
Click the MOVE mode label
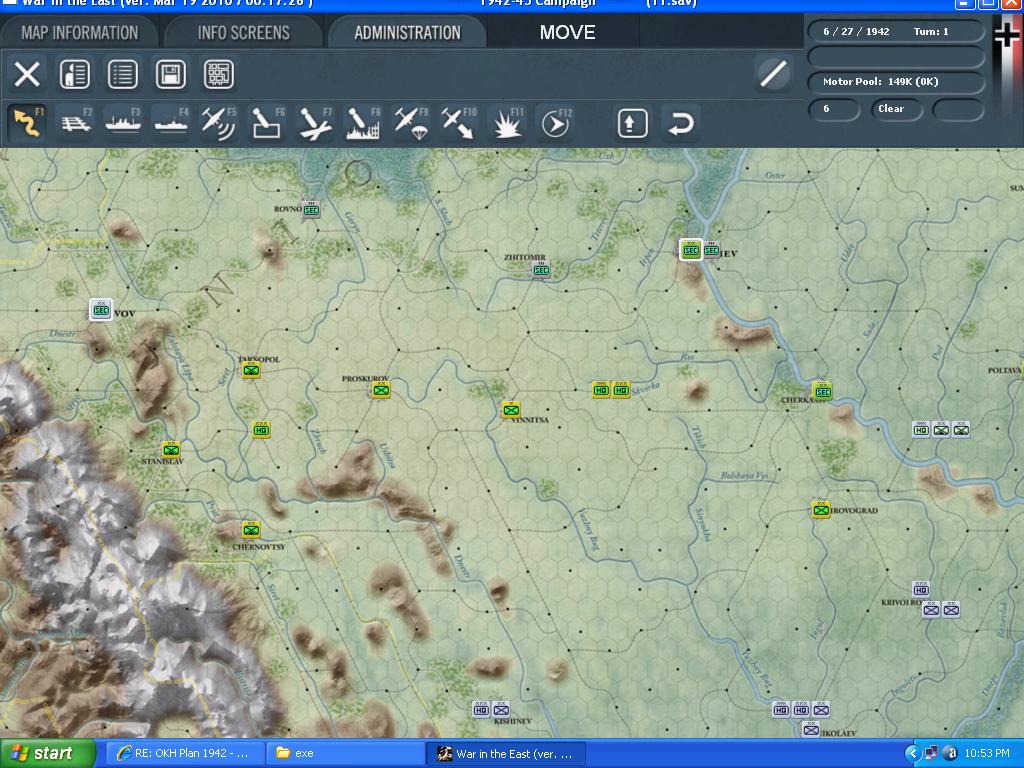click(x=567, y=32)
